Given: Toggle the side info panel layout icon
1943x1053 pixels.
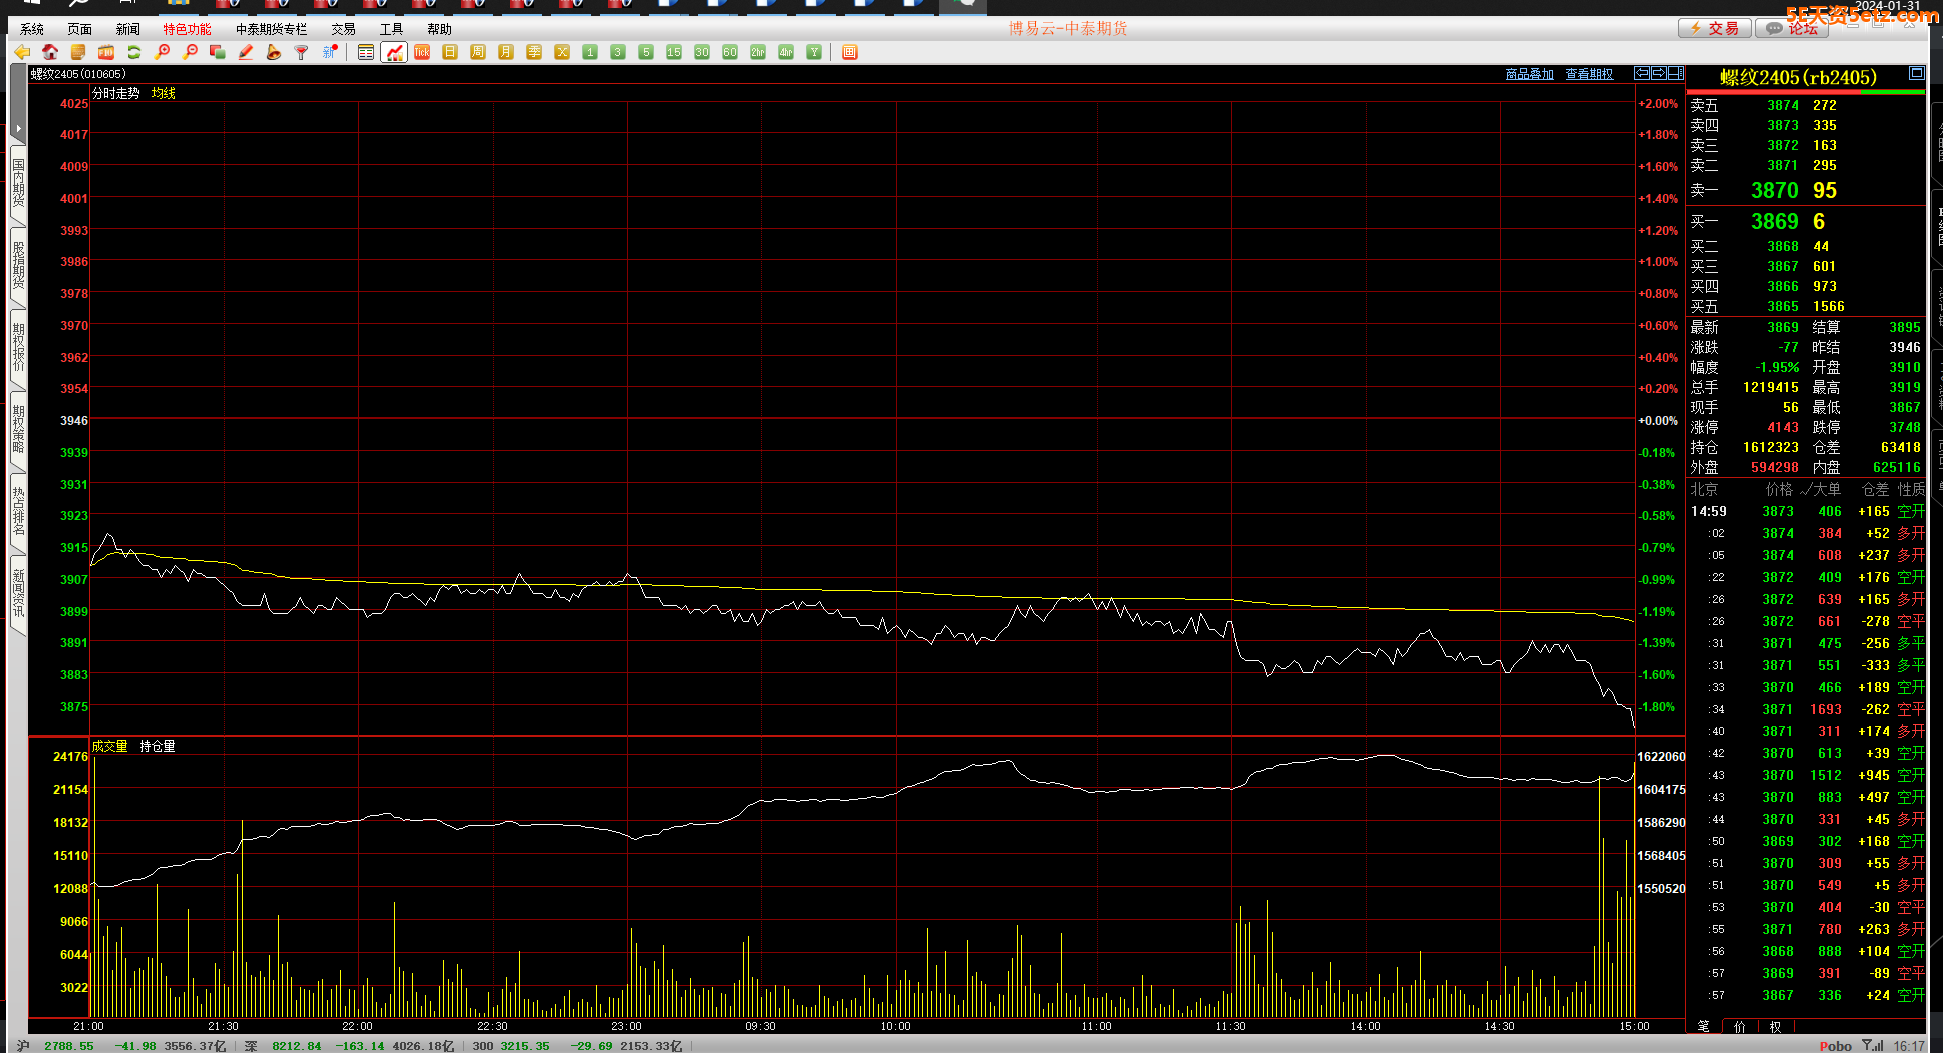Looking at the screenshot, I should click(x=1675, y=73).
